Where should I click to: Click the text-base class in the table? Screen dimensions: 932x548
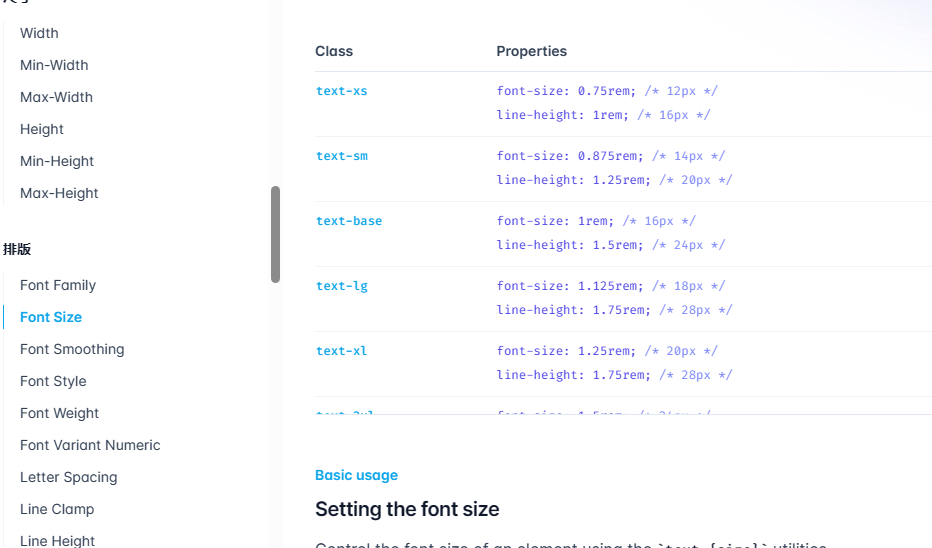point(349,221)
